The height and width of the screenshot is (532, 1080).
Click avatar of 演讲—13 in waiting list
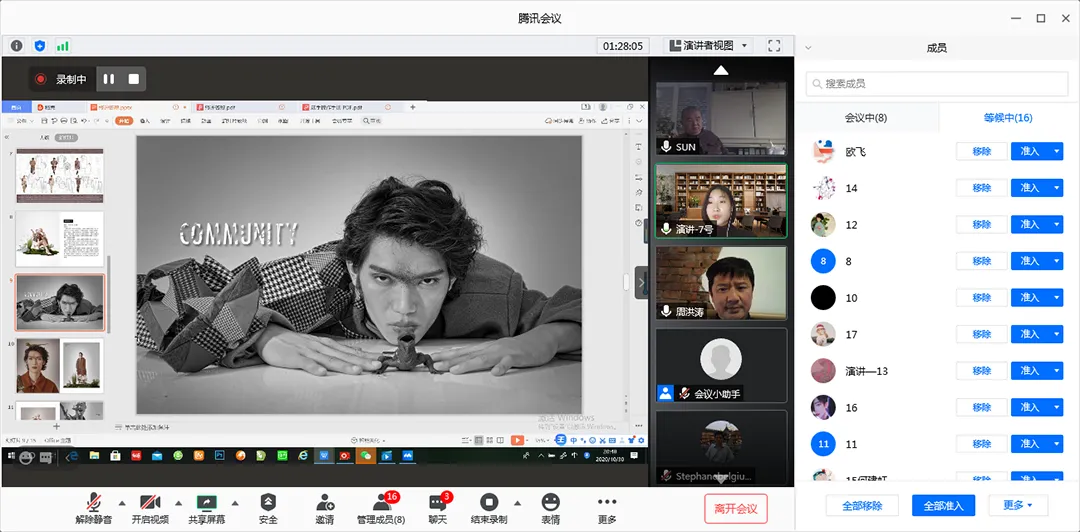click(823, 371)
